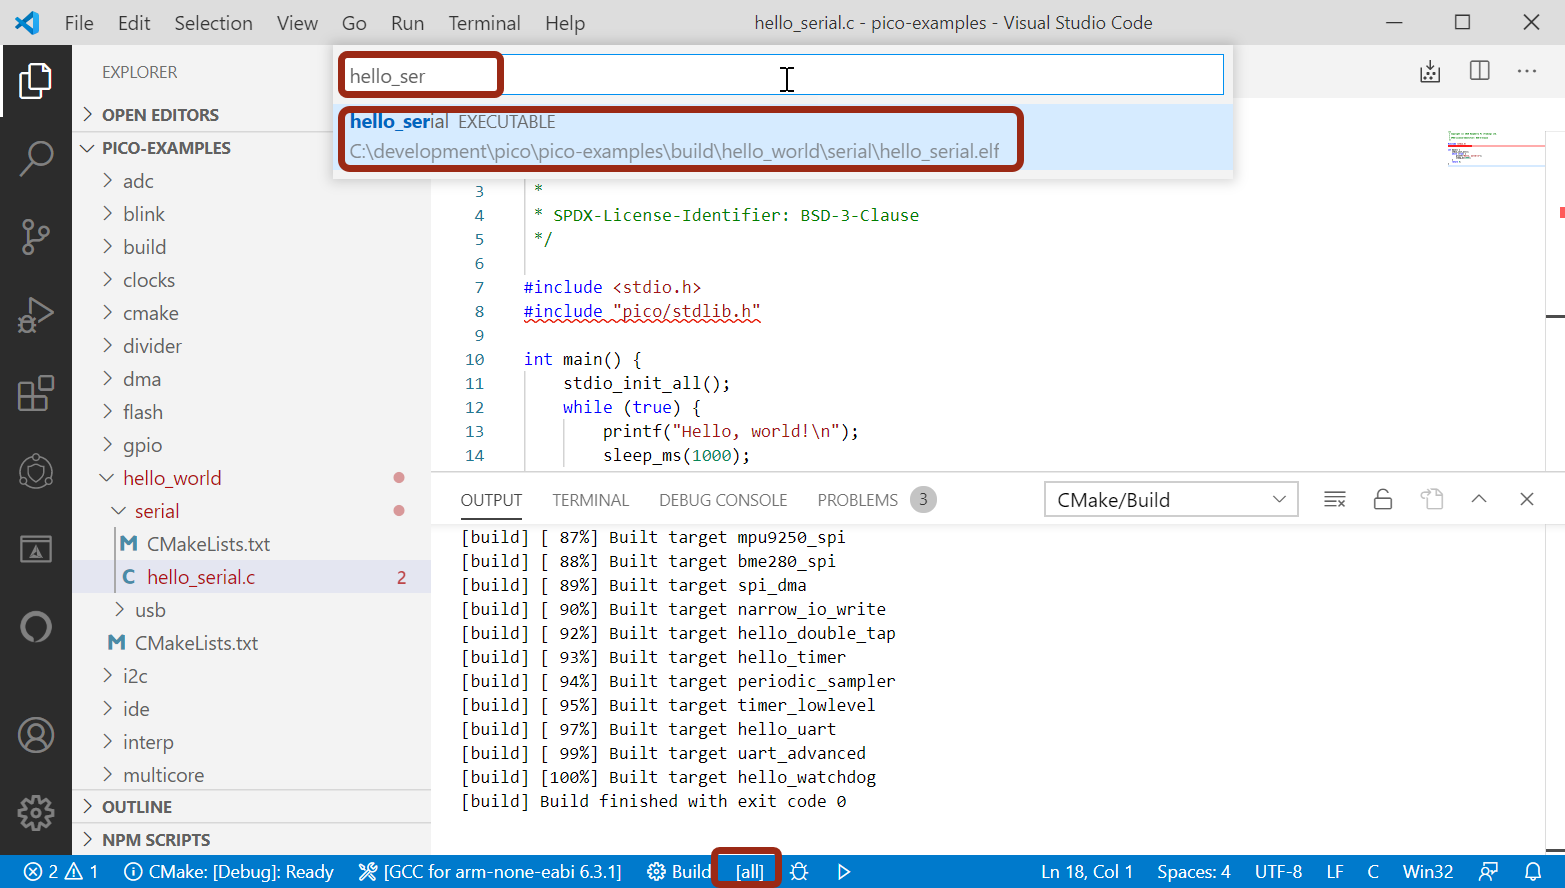Viewport: 1565px width, 888px height.
Task: Collapse the PICO-EXAMPLES section
Action: (251, 148)
